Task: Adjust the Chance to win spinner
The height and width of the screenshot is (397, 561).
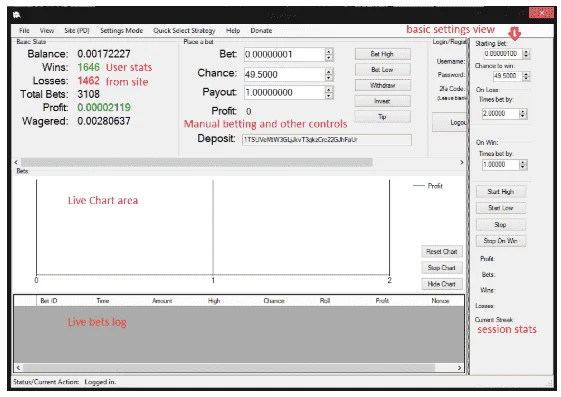Action: pos(526,76)
